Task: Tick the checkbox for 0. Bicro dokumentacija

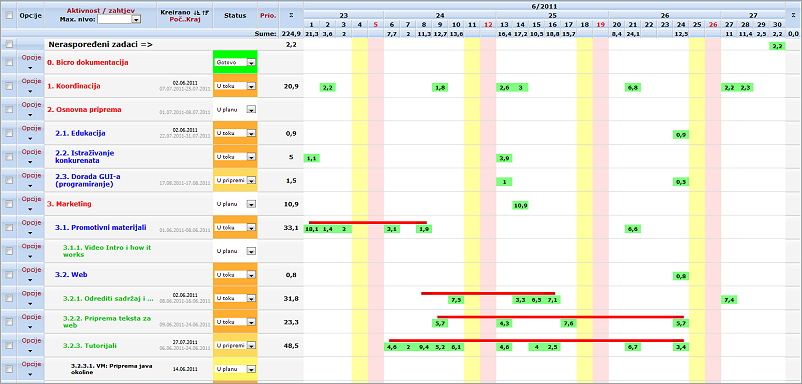Action: click(8, 62)
